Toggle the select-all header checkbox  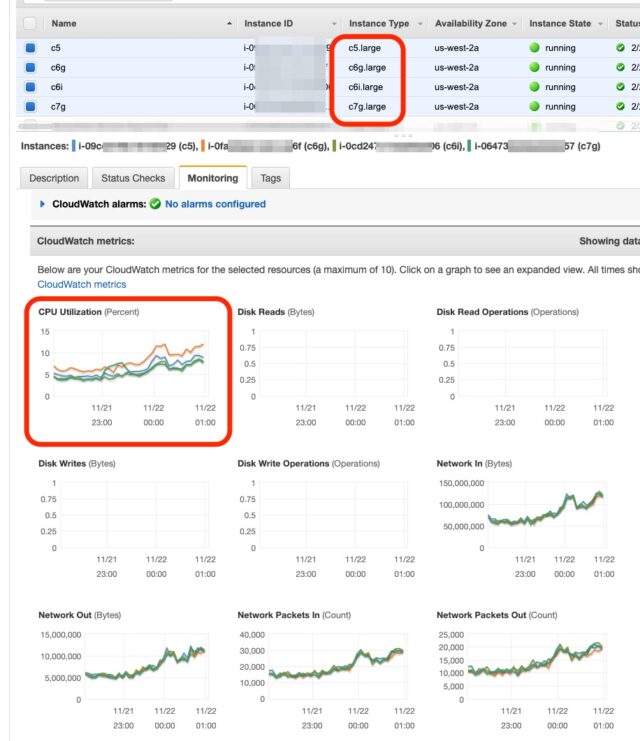click(x=29, y=24)
